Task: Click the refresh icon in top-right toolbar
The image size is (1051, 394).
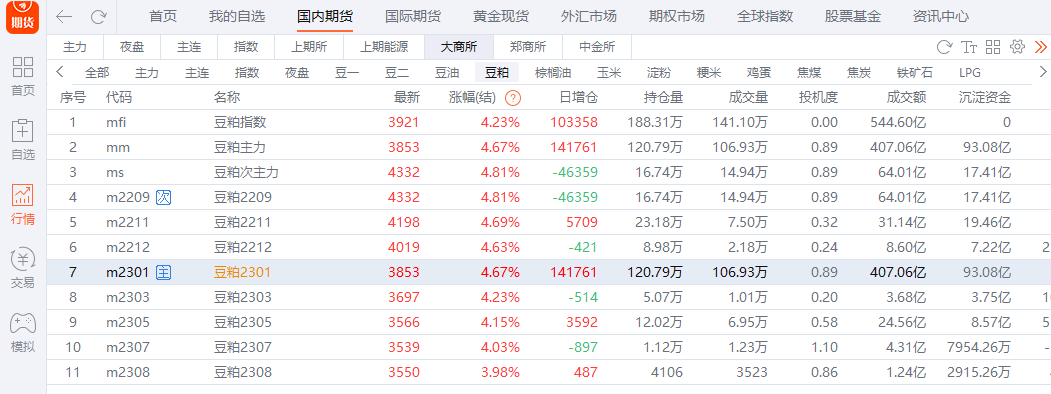Action: click(x=944, y=47)
